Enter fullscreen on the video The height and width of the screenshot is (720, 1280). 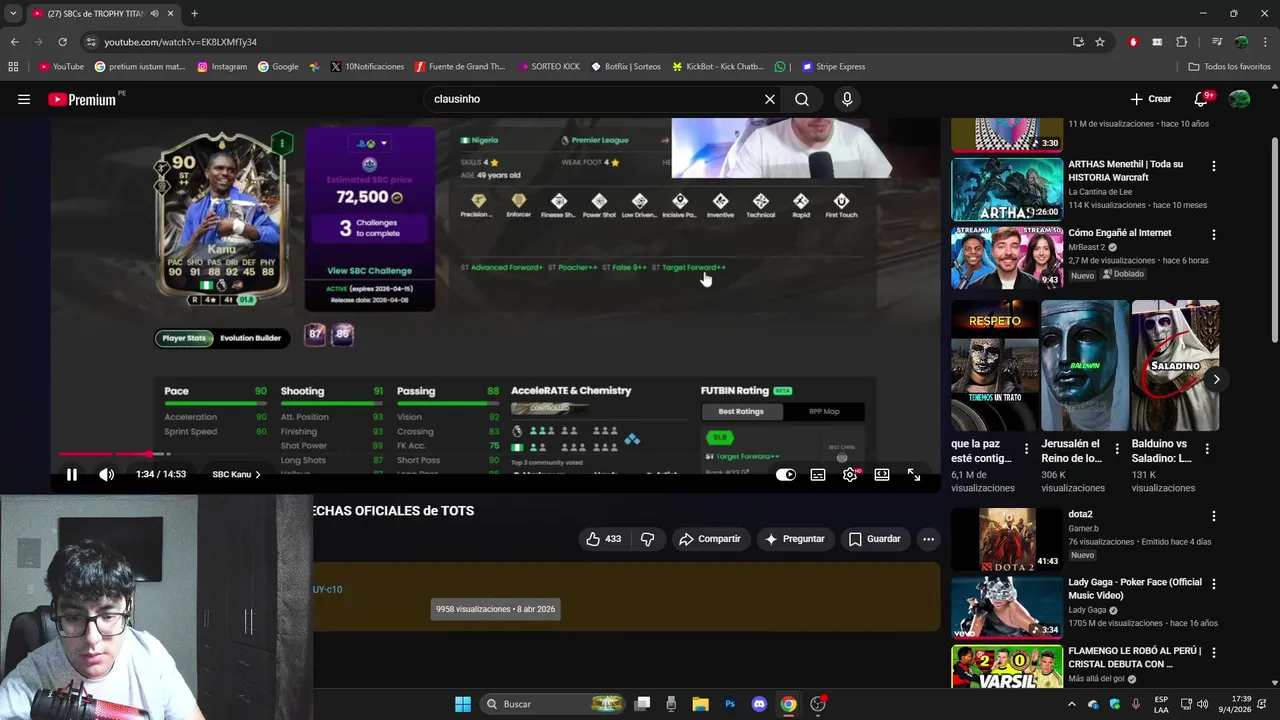914,475
